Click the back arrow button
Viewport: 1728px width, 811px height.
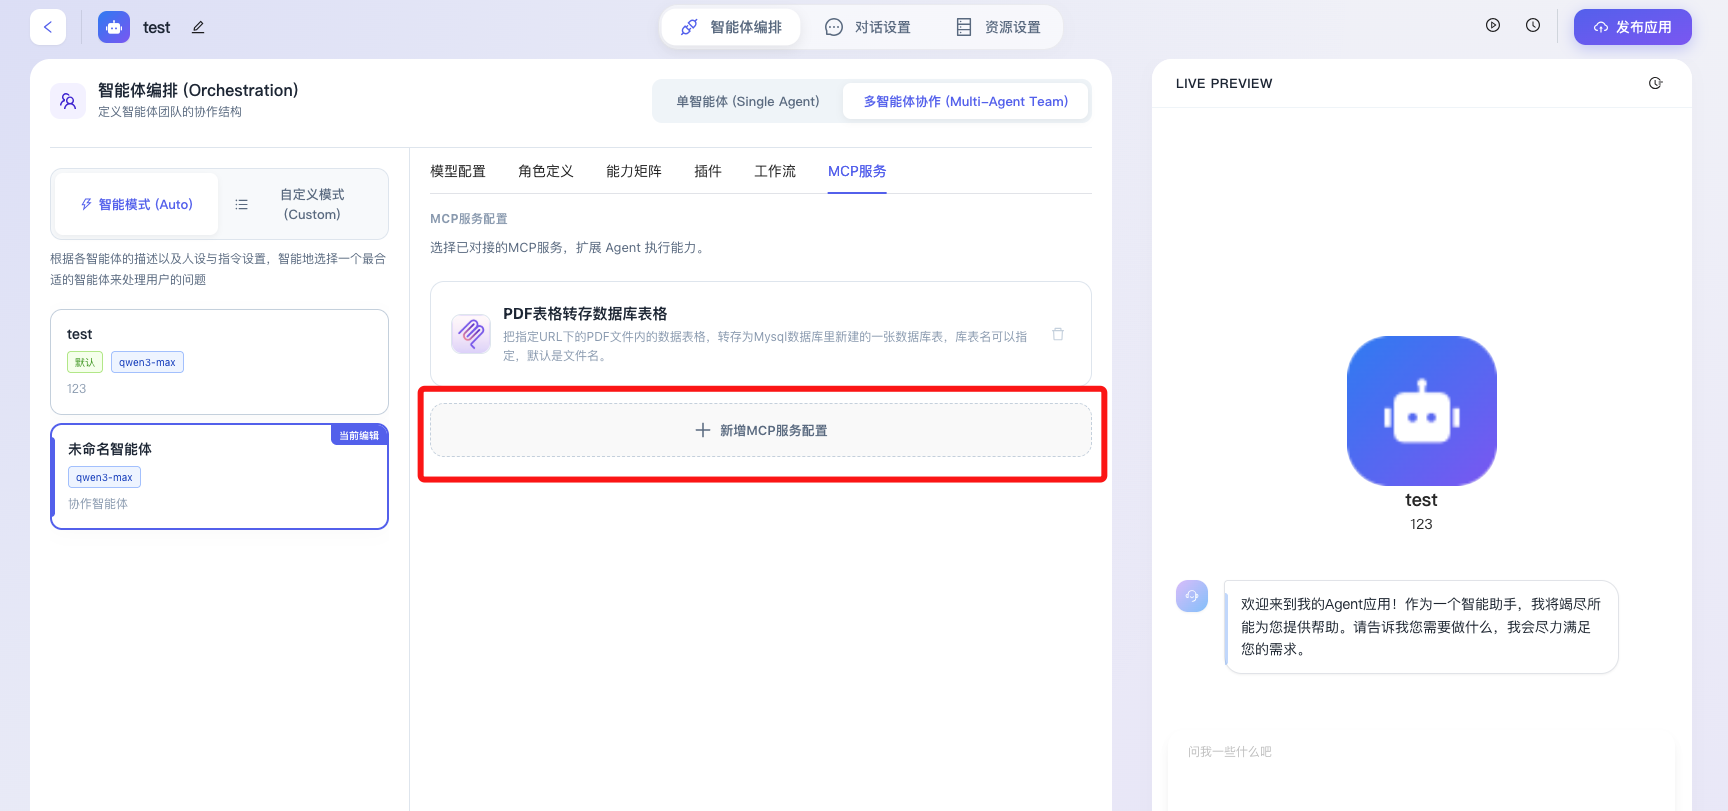[x=48, y=27]
